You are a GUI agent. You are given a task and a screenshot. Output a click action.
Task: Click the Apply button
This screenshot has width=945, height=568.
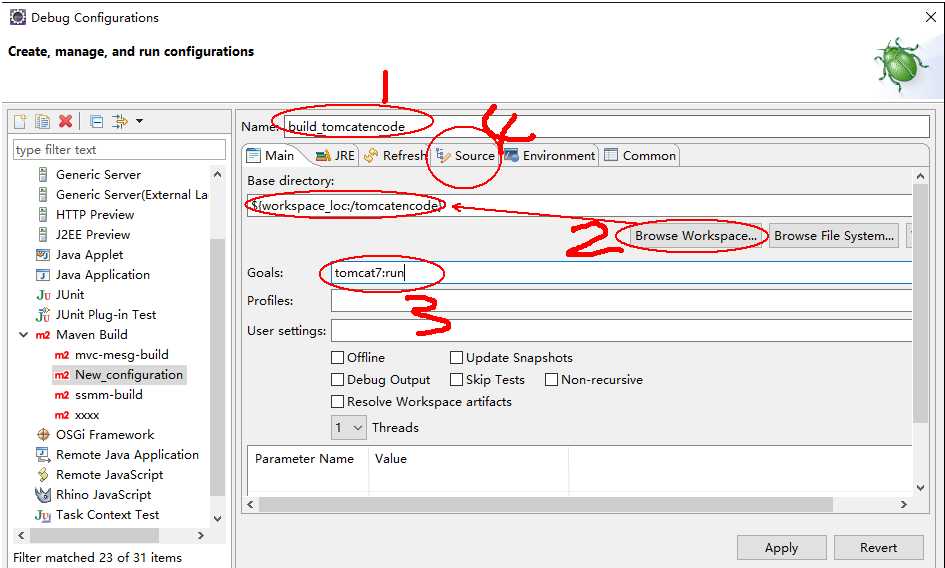(x=781, y=547)
